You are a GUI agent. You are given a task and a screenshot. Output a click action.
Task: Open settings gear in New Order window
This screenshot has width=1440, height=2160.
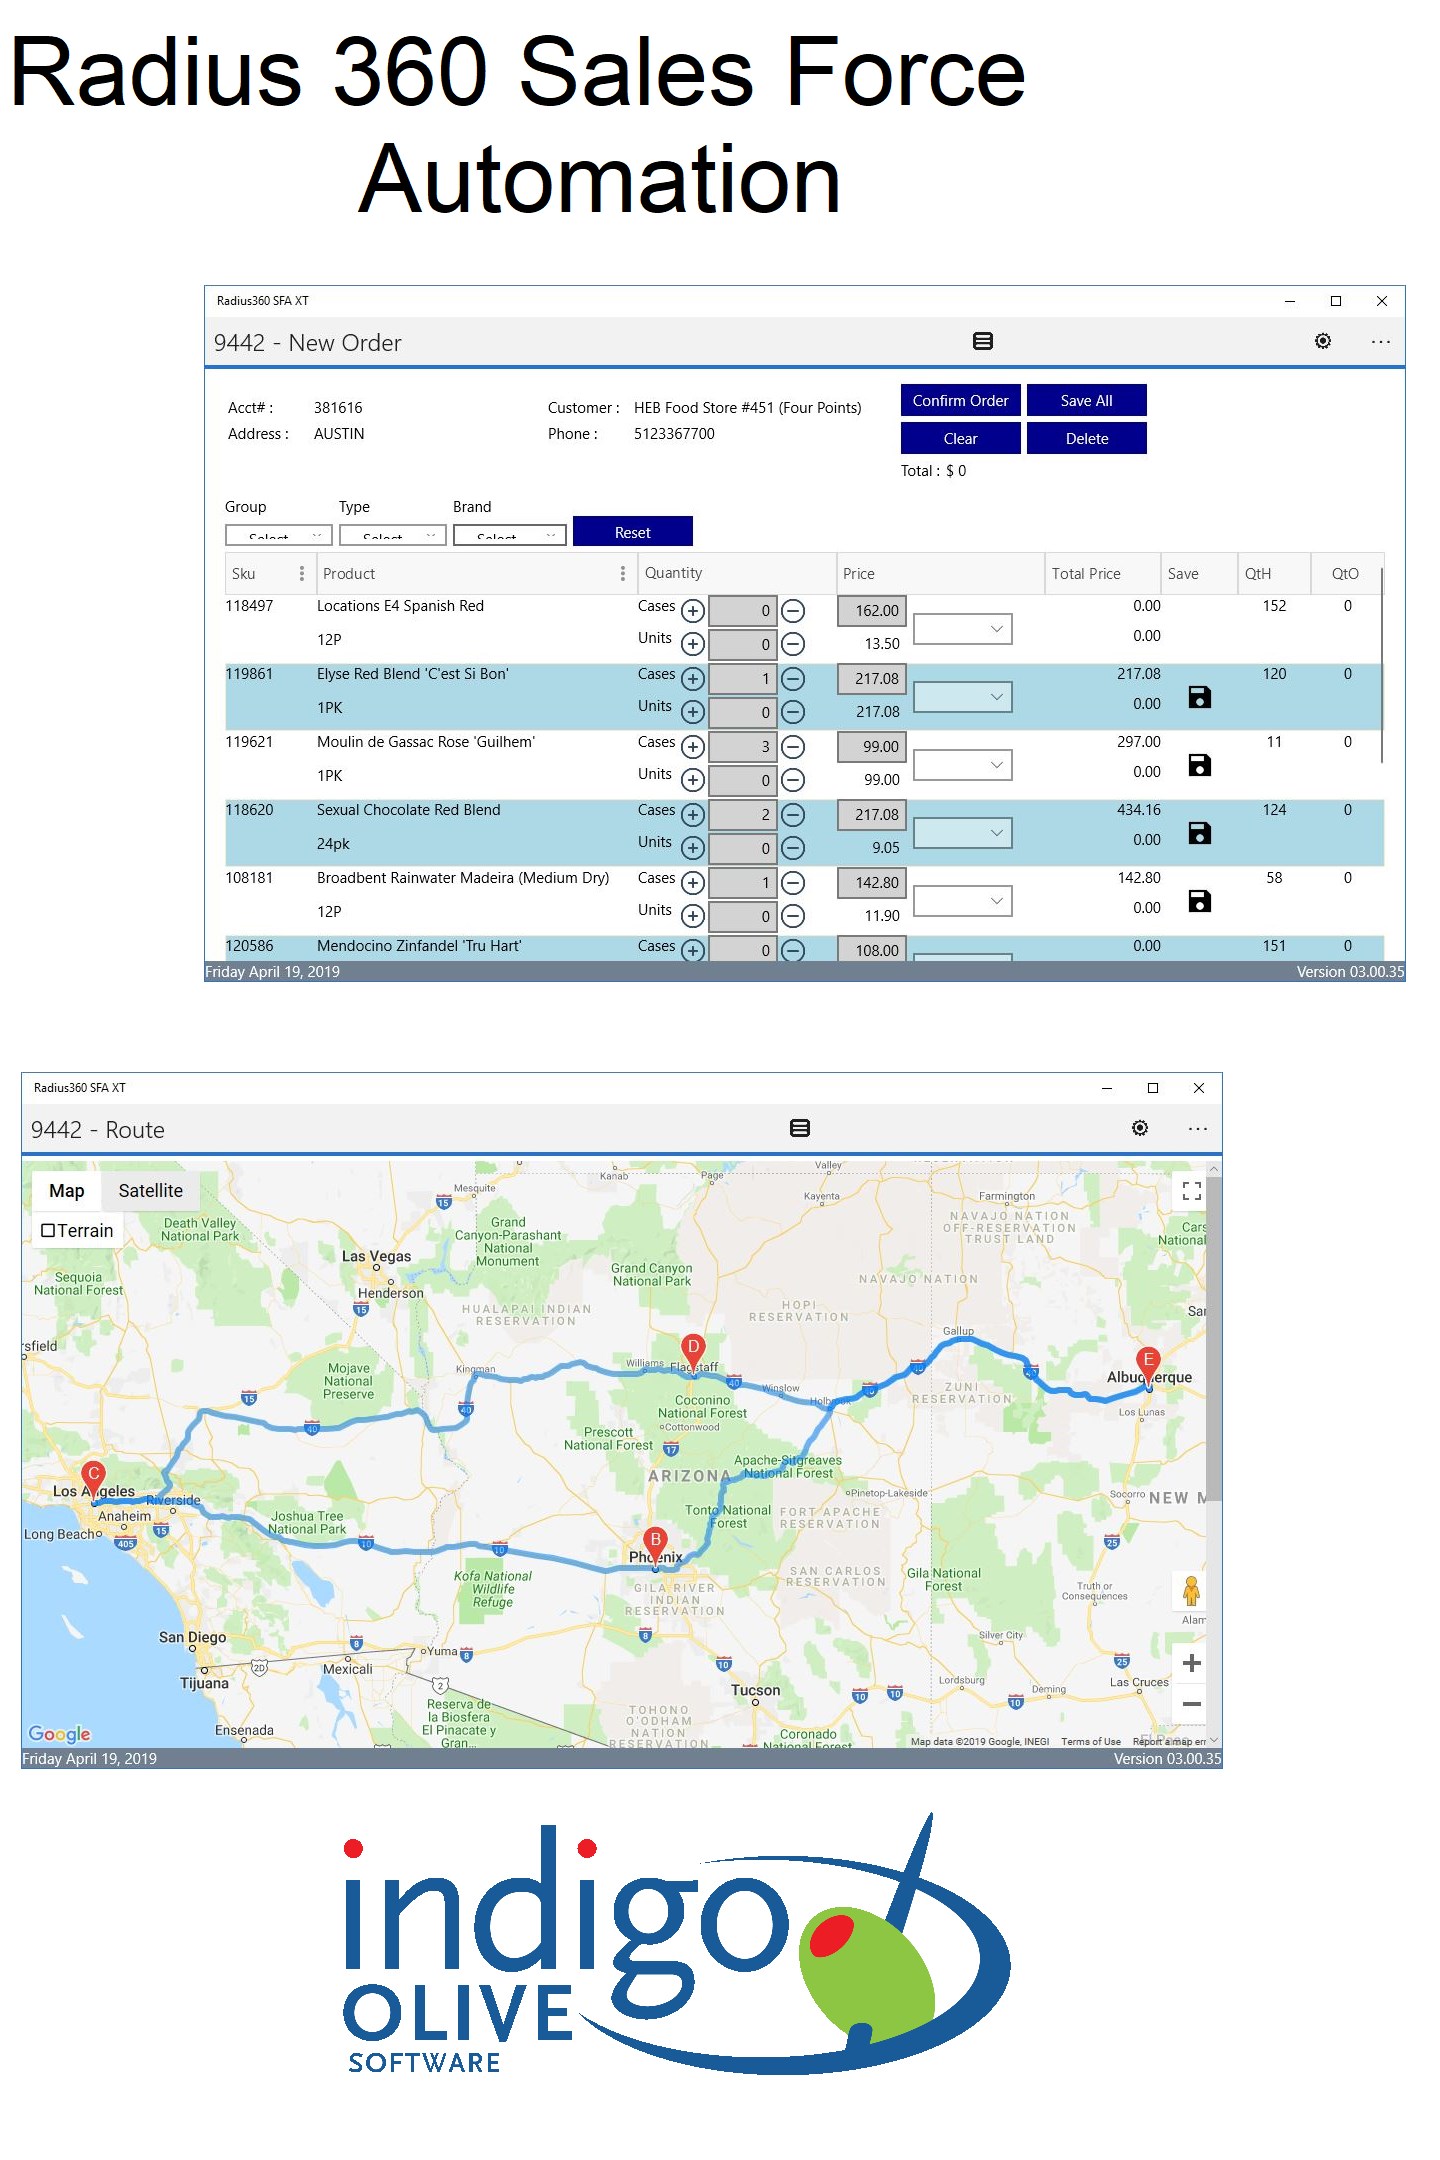(1322, 341)
